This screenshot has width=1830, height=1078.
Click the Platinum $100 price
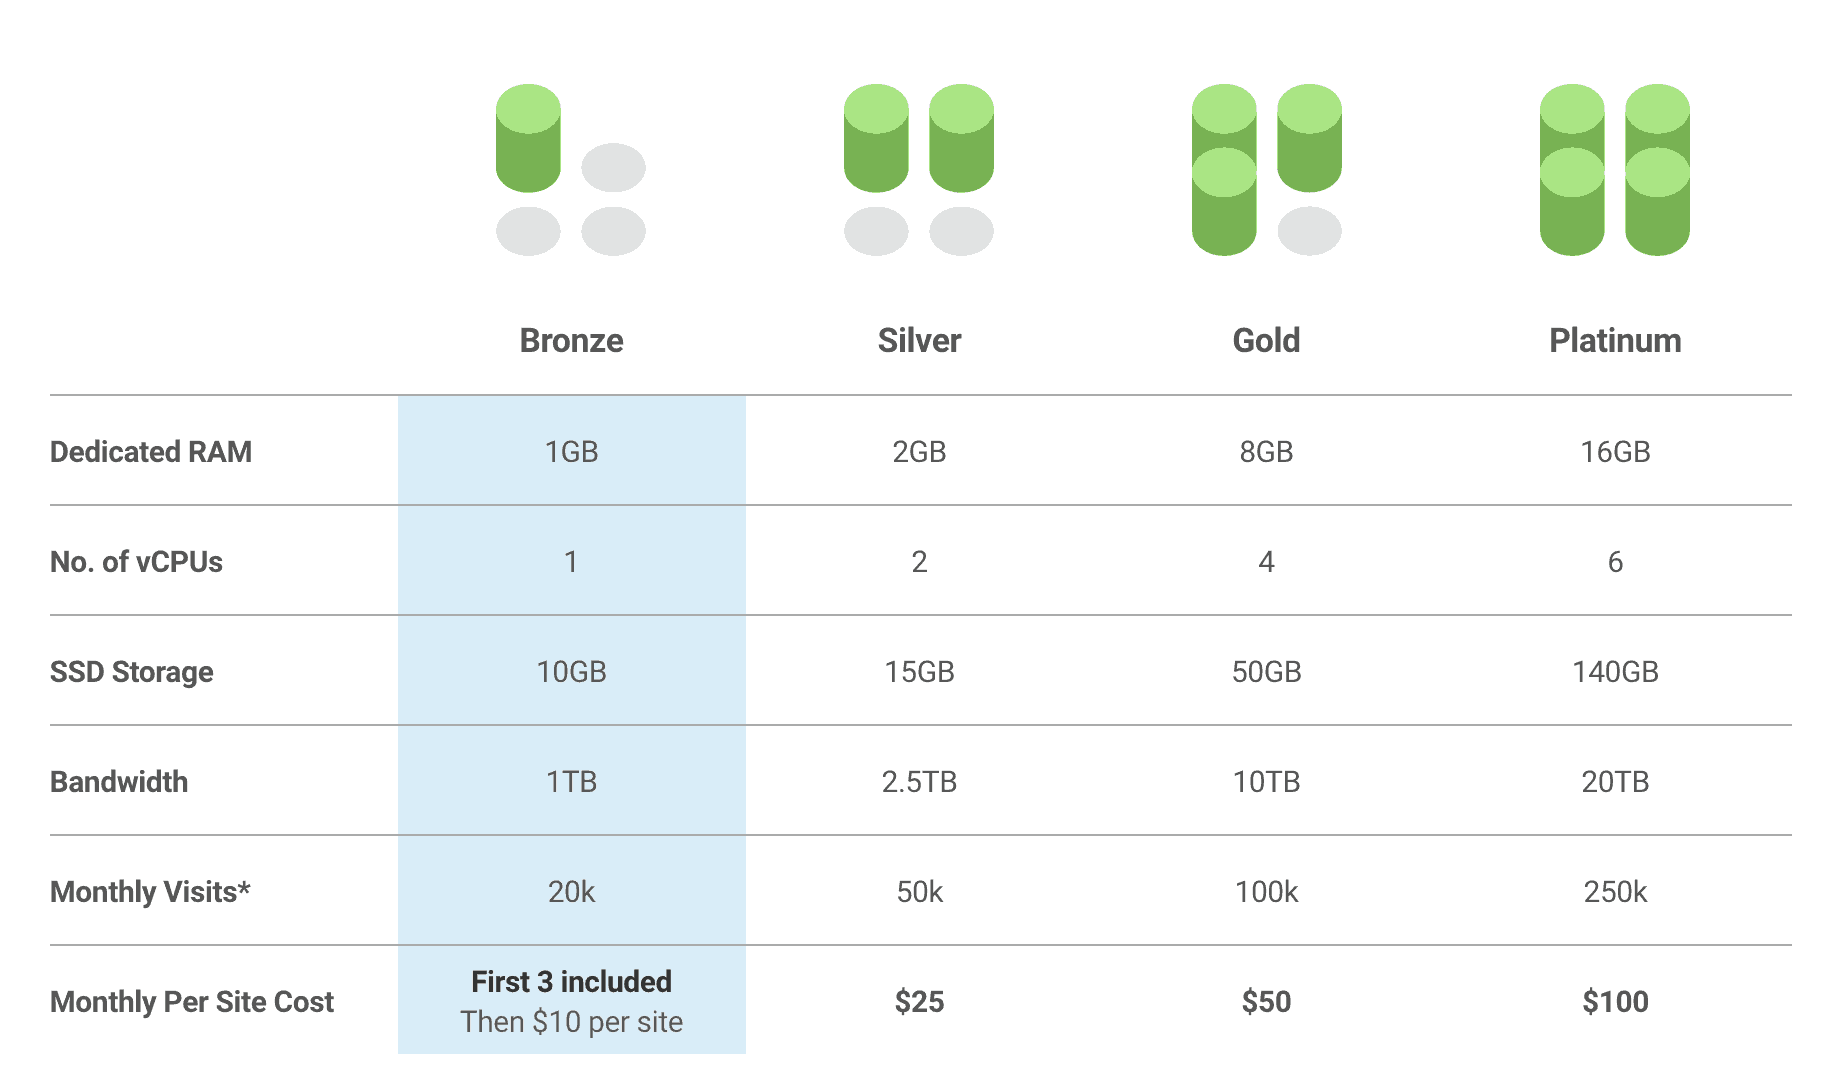(x=1615, y=1002)
